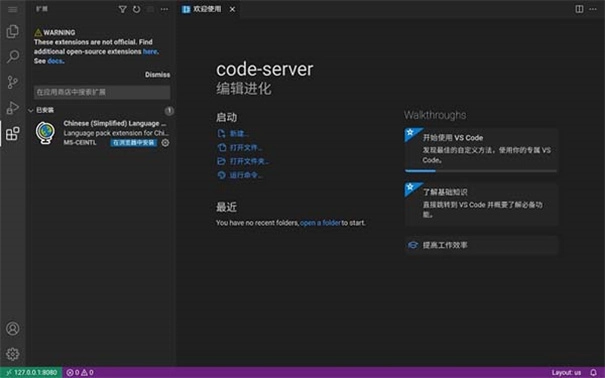The image size is (605, 378).
Task: Follow the 'open a folder' link
Action: (x=320, y=223)
